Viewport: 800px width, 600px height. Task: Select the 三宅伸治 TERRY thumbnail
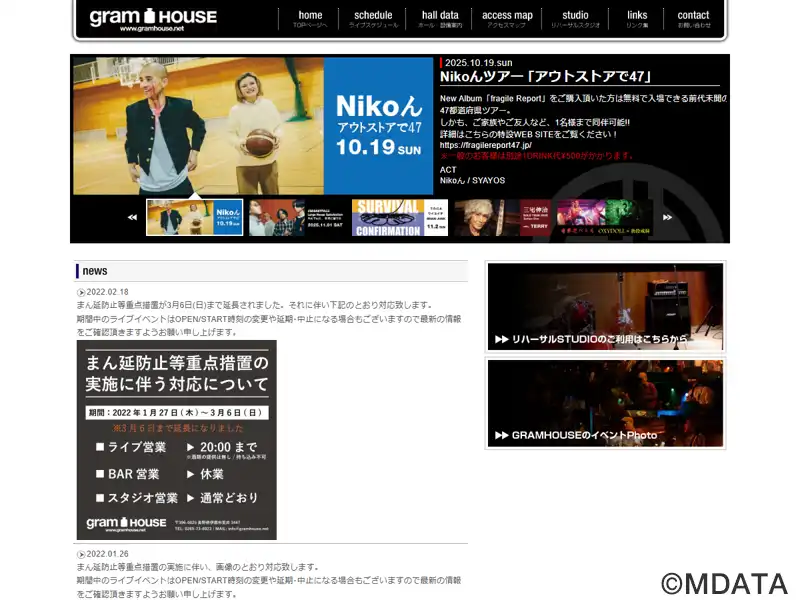[503, 218]
